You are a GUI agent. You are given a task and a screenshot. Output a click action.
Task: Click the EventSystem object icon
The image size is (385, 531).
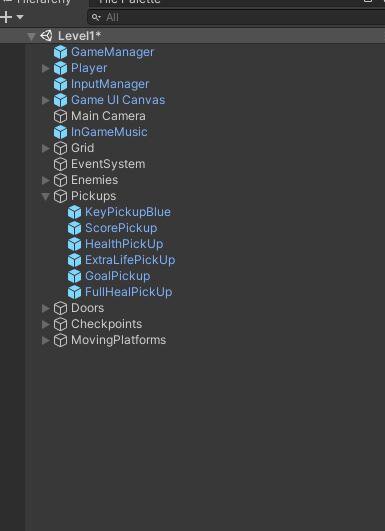click(x=60, y=164)
